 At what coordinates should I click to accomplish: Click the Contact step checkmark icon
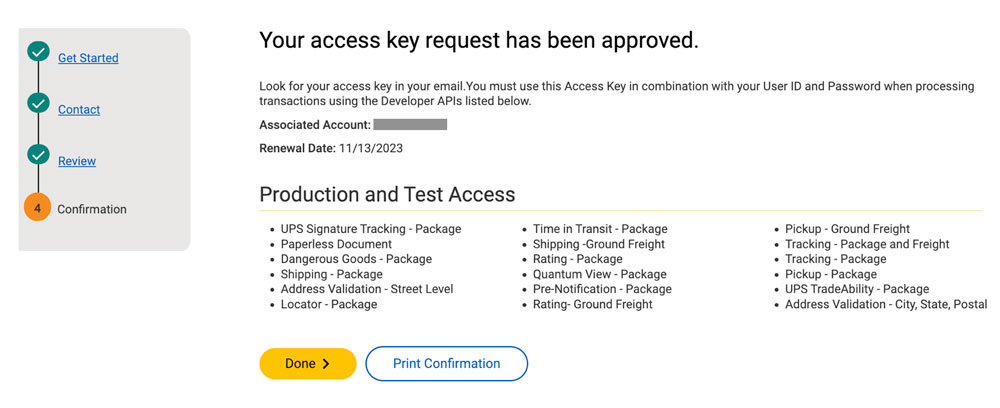[38, 103]
